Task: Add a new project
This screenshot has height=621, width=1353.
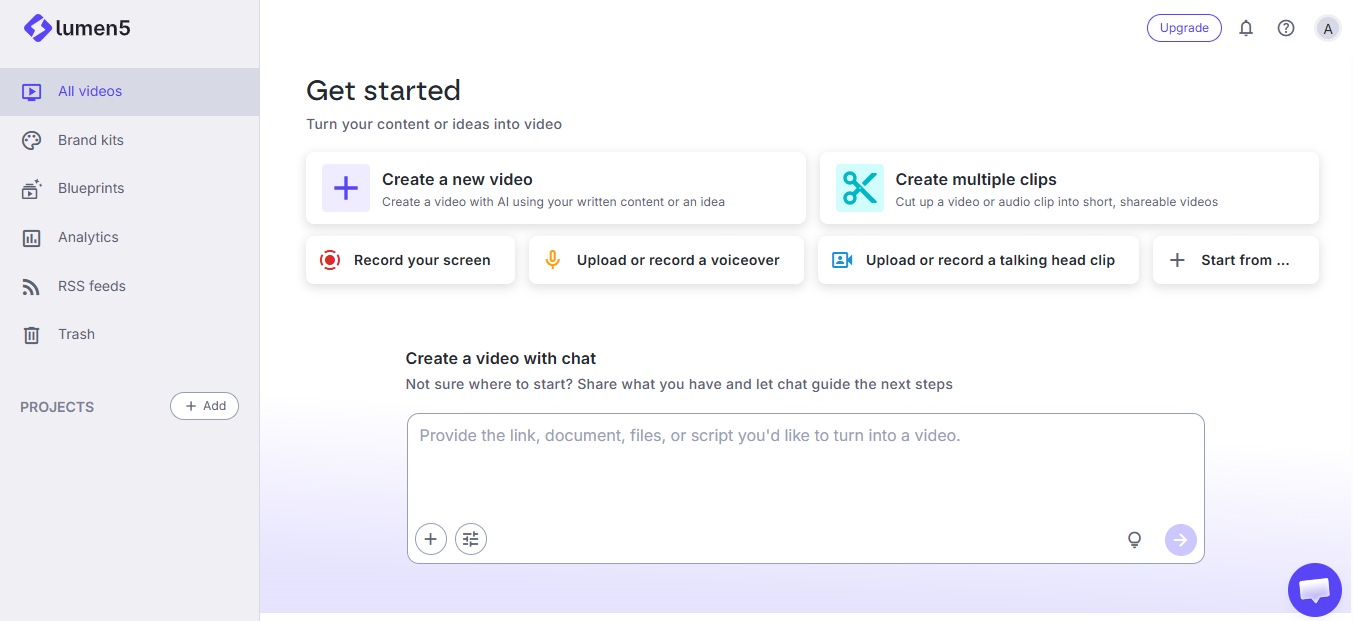Action: click(204, 406)
